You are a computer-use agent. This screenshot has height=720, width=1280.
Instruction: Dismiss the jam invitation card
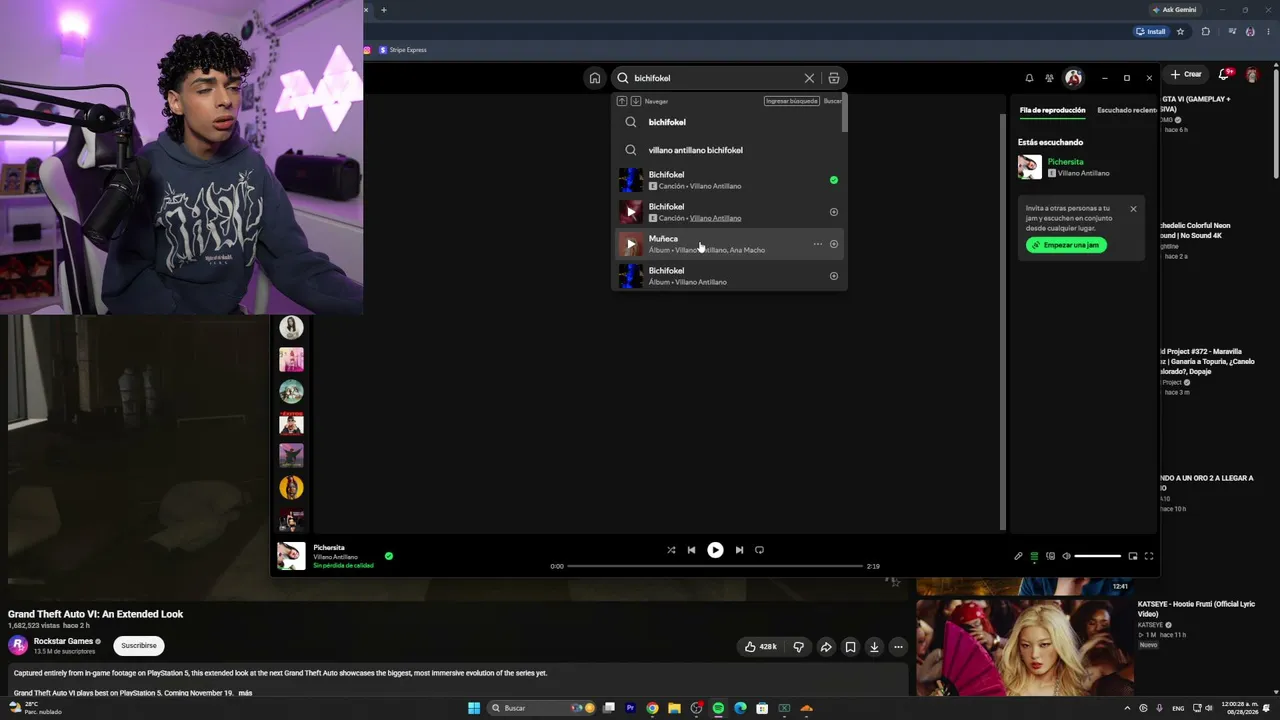(x=1133, y=209)
